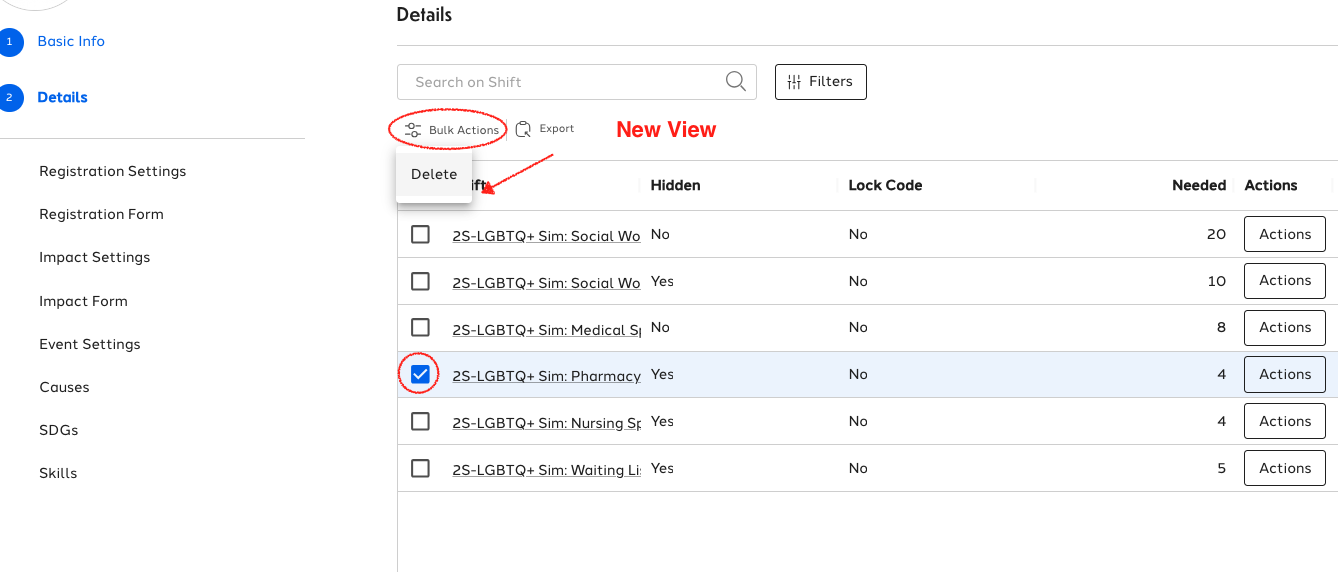This screenshot has height=572, width=1338.
Task: Open the Nursing shift link
Action: click(547, 423)
